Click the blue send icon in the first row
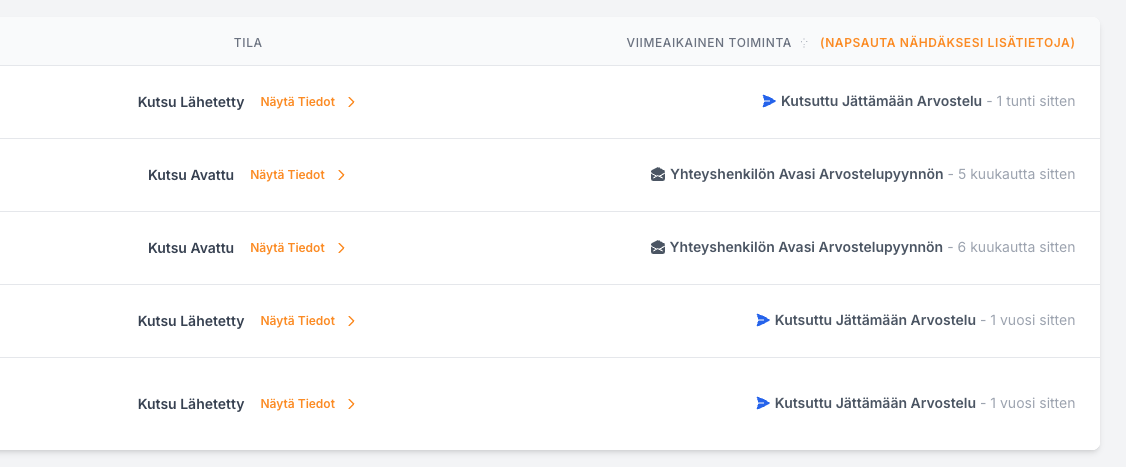The height and width of the screenshot is (467, 1126). point(769,101)
